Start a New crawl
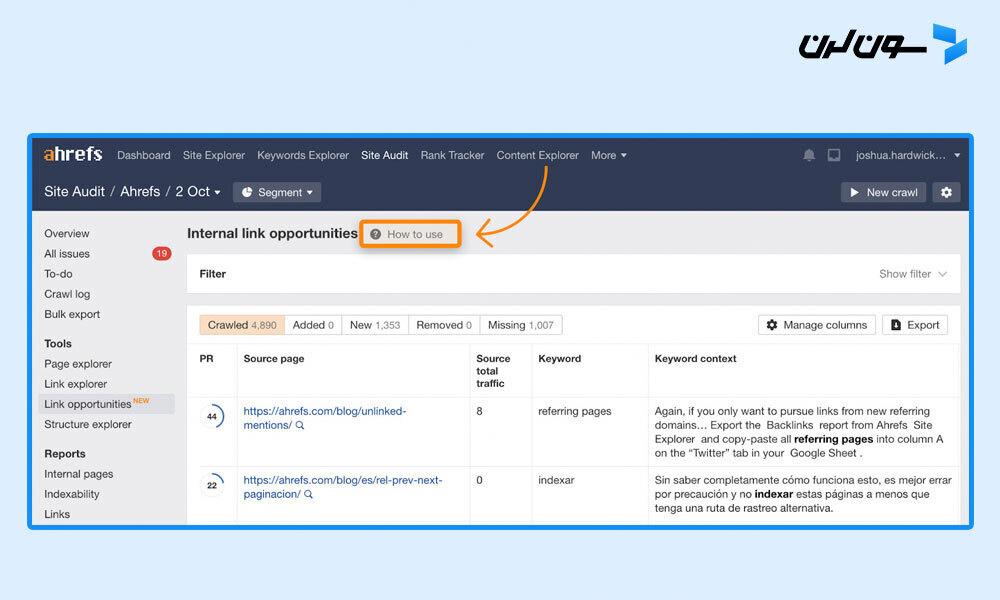Screen dimensions: 1000x600 click(883, 192)
